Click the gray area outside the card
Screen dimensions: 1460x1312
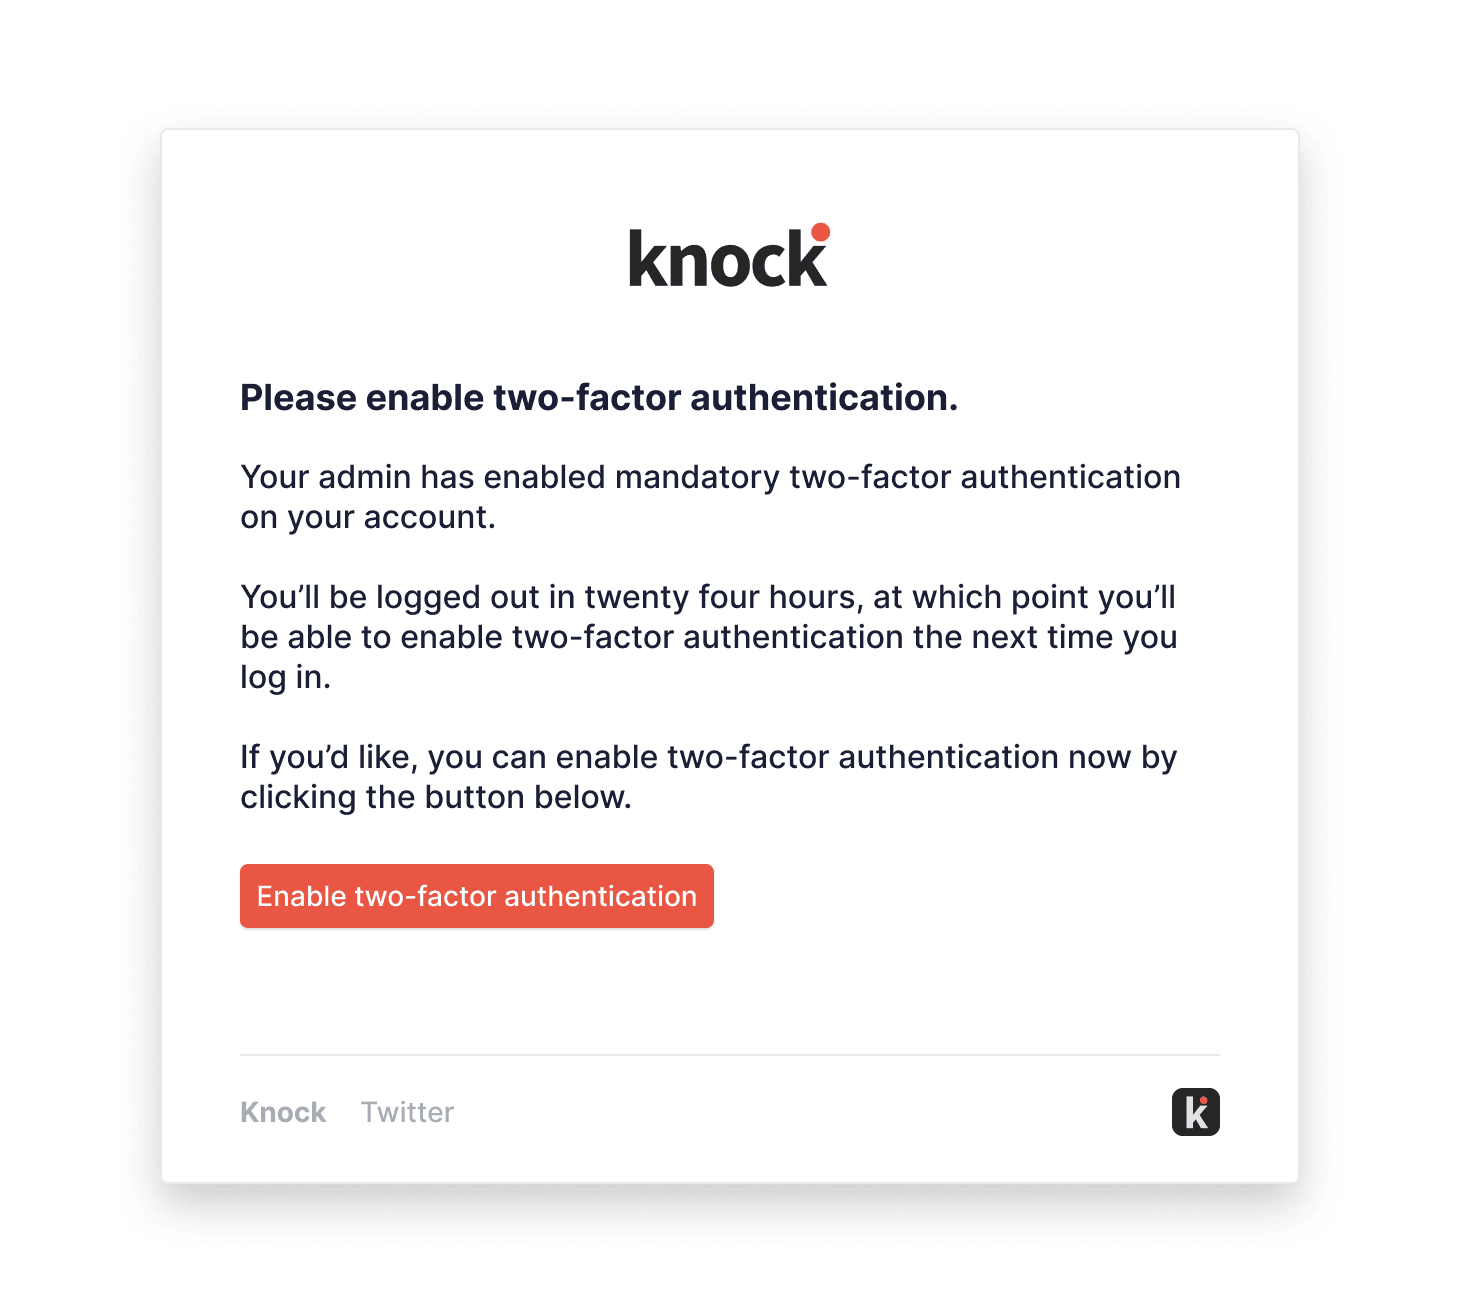point(70,650)
